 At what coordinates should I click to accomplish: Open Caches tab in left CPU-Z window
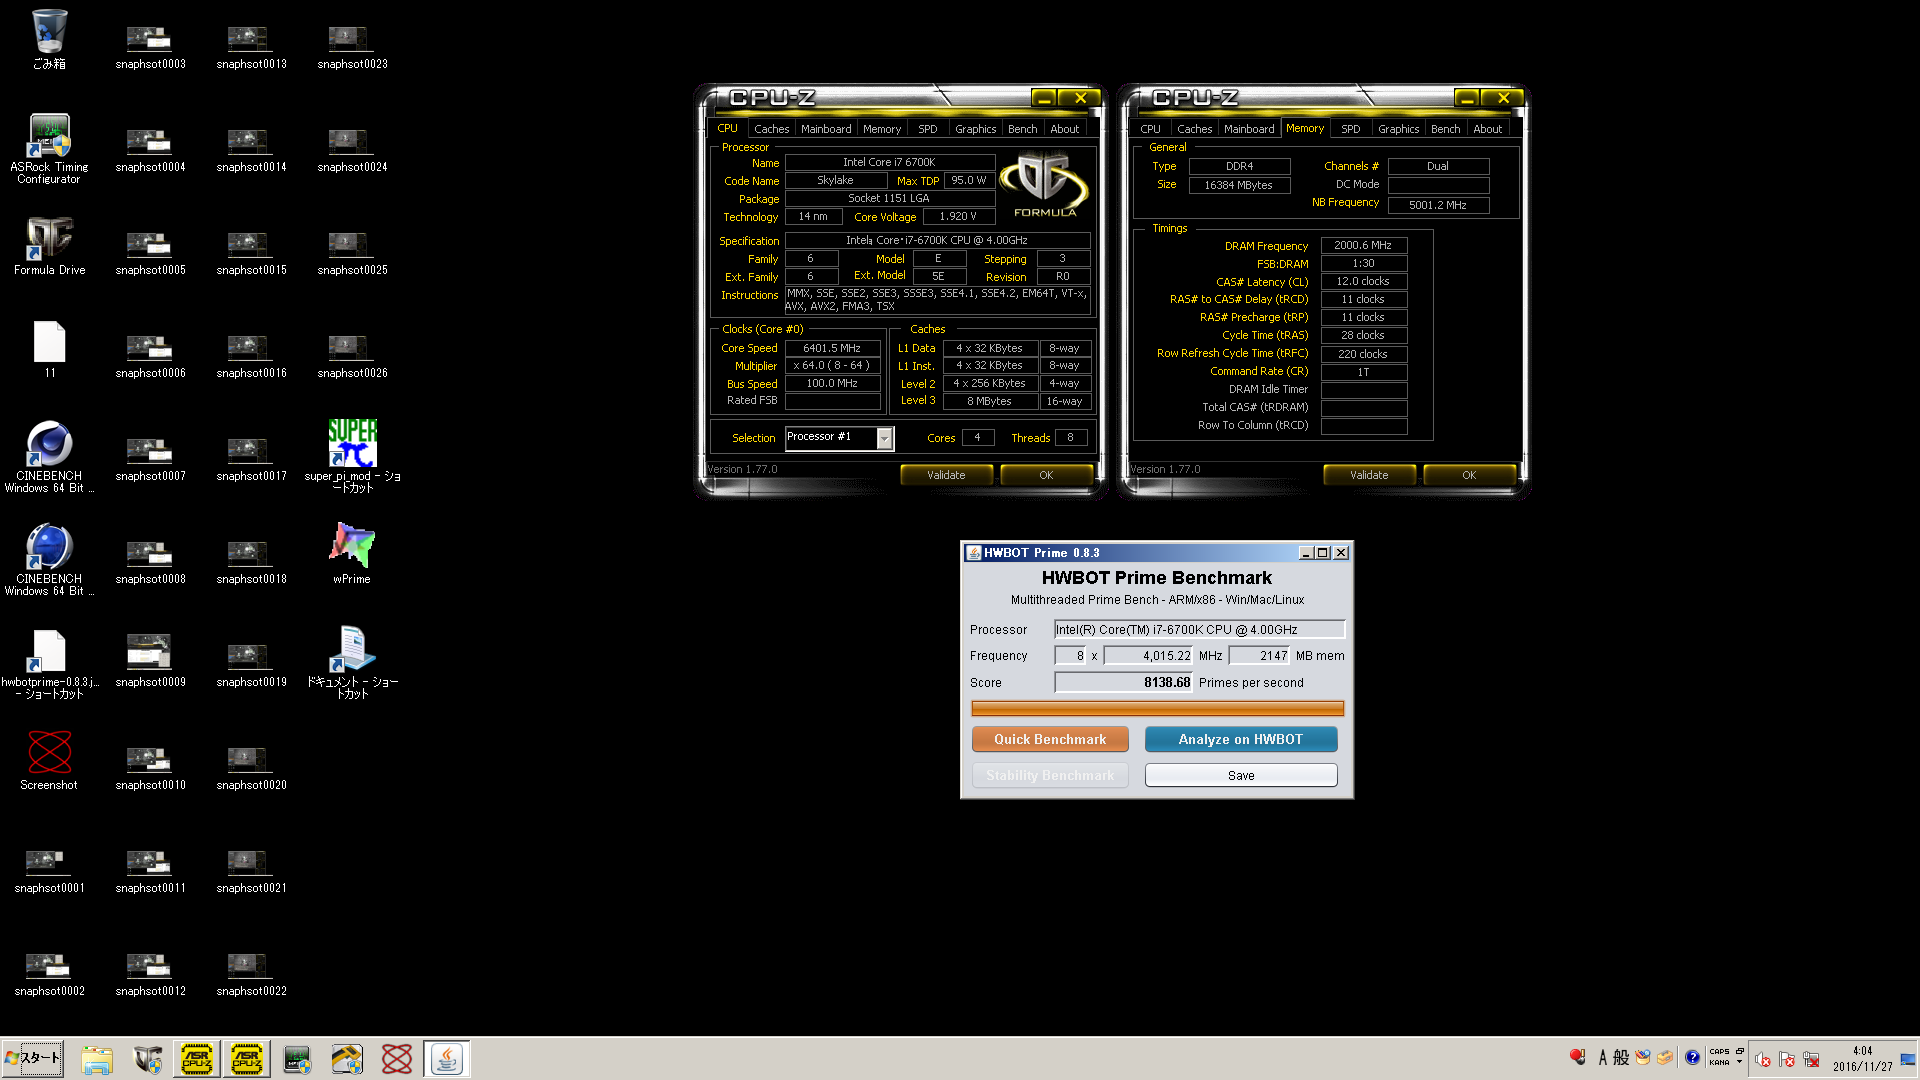point(771,129)
